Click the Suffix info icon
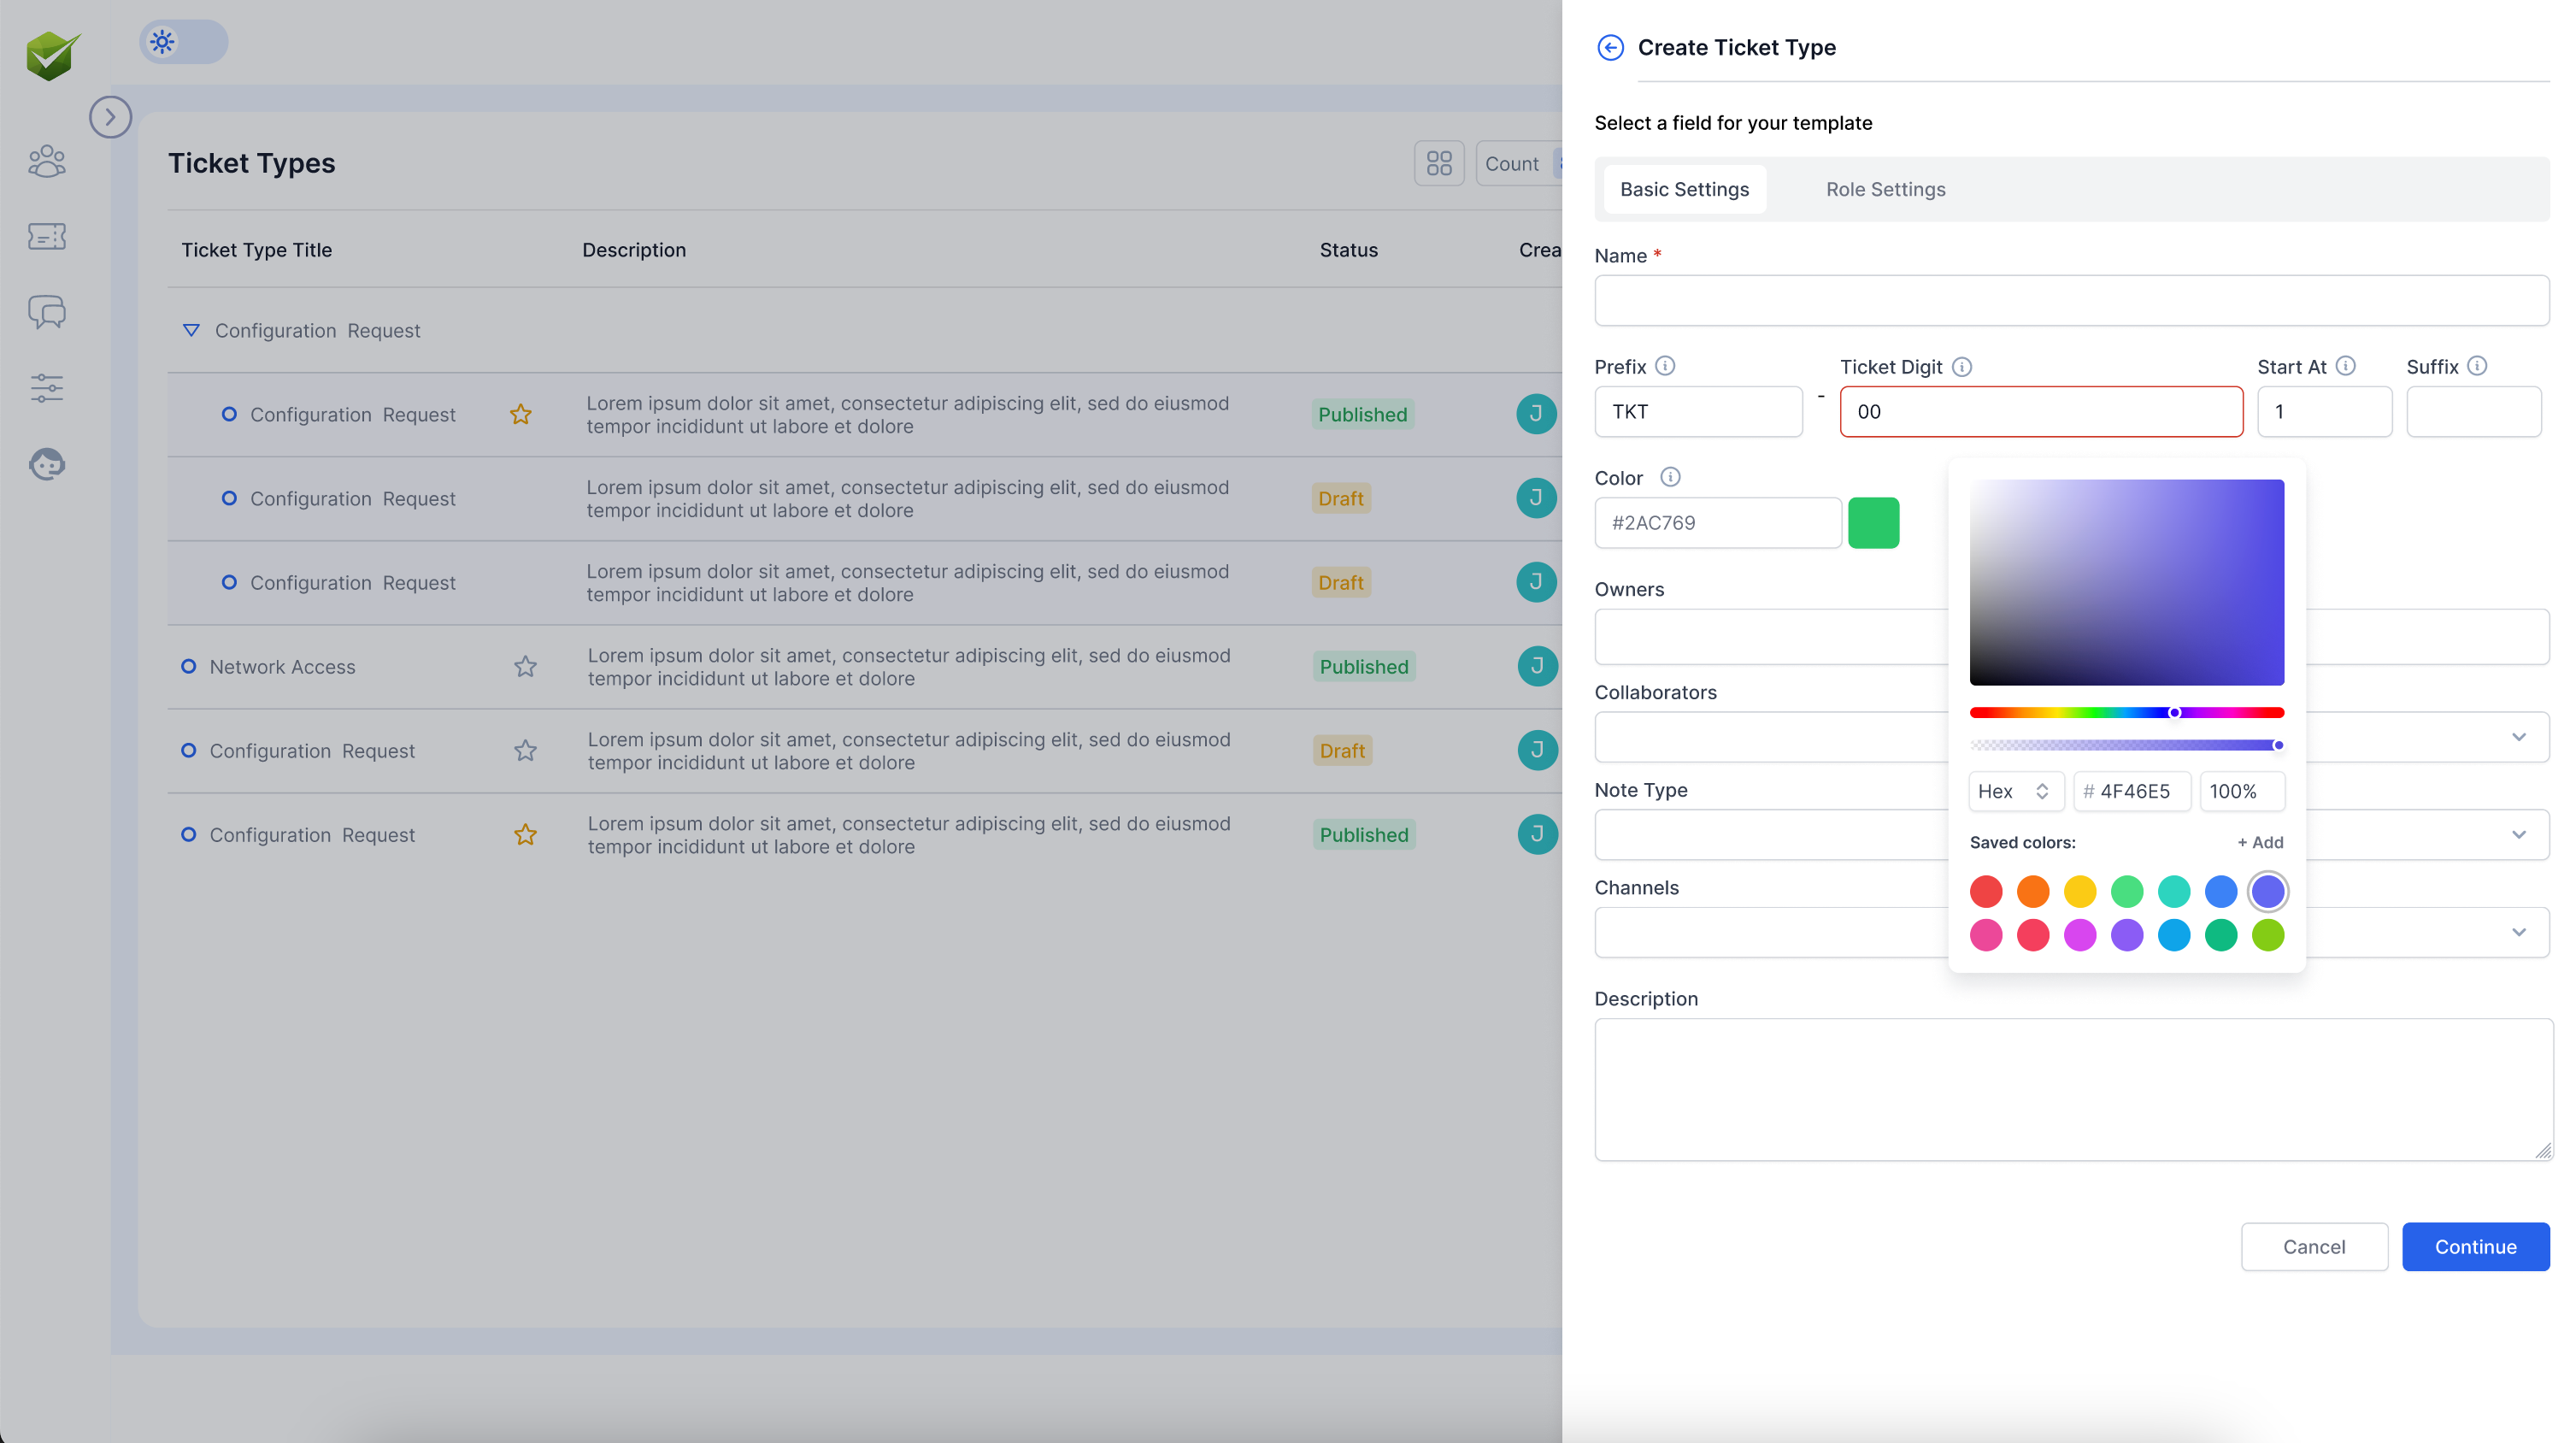The height and width of the screenshot is (1443, 2576). (x=2477, y=366)
